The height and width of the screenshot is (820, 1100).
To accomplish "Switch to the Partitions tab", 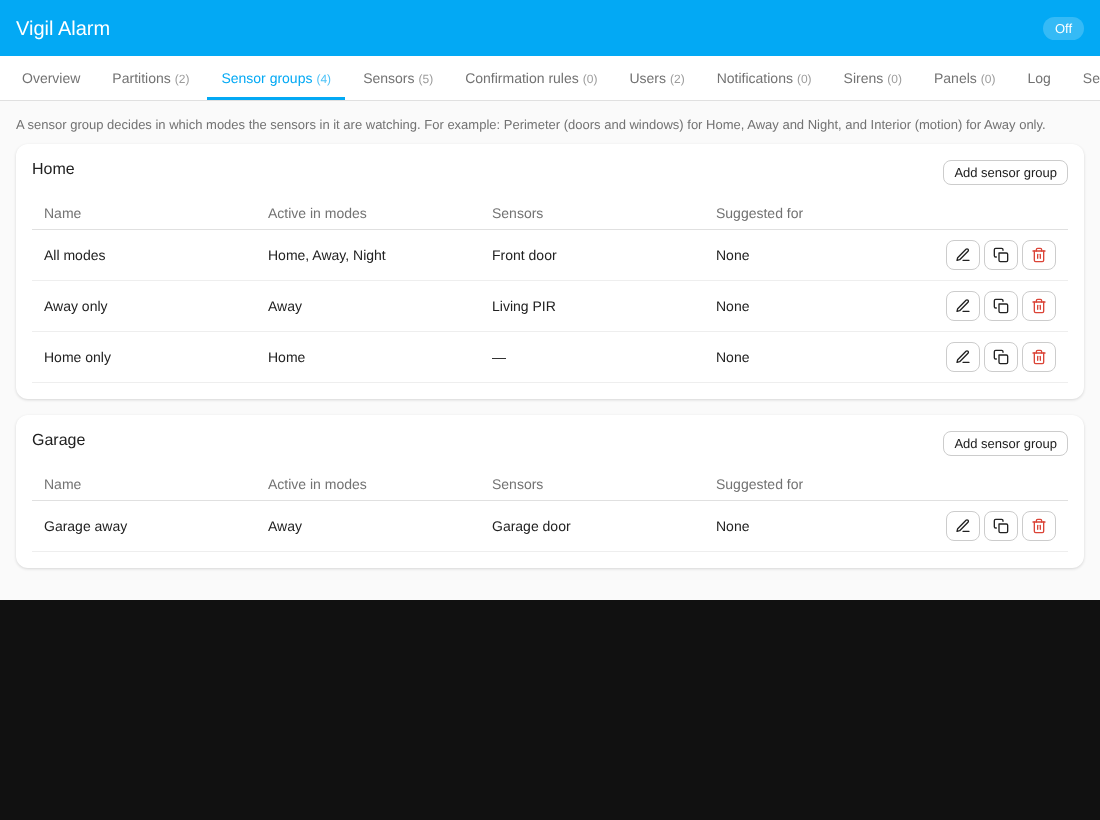I will tap(151, 79).
